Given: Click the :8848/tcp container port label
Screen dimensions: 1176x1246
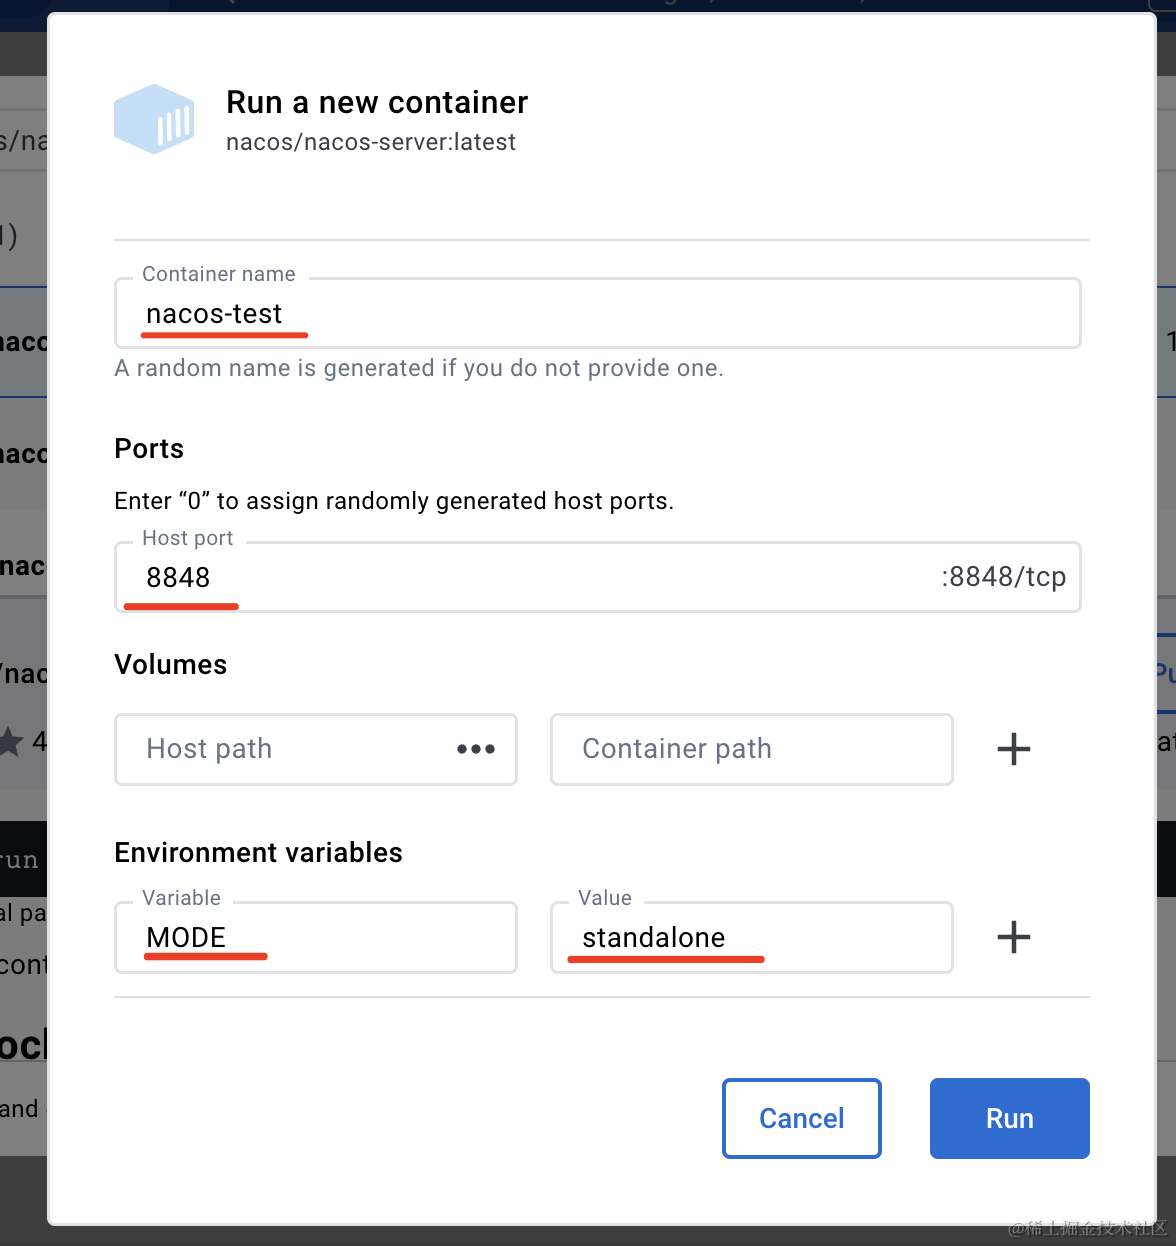Looking at the screenshot, I should [x=1003, y=577].
